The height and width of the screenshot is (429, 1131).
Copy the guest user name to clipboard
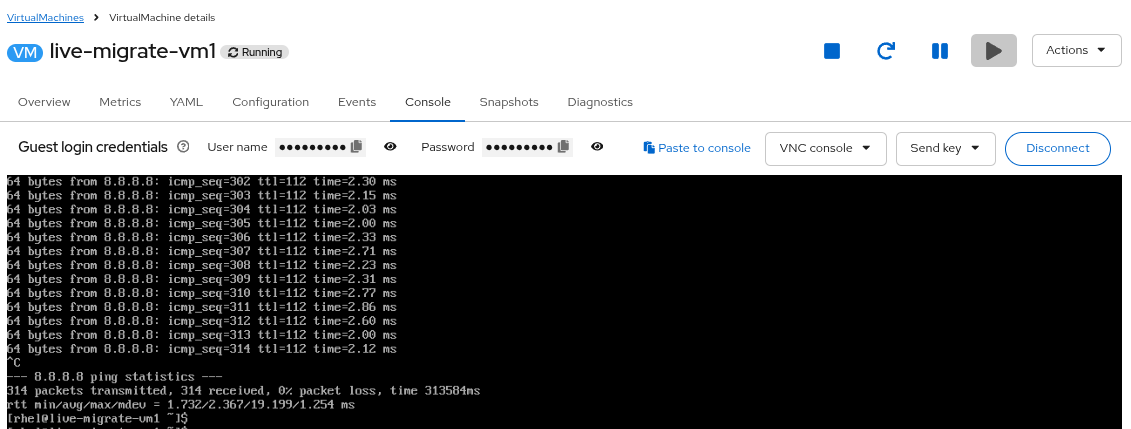click(x=357, y=147)
